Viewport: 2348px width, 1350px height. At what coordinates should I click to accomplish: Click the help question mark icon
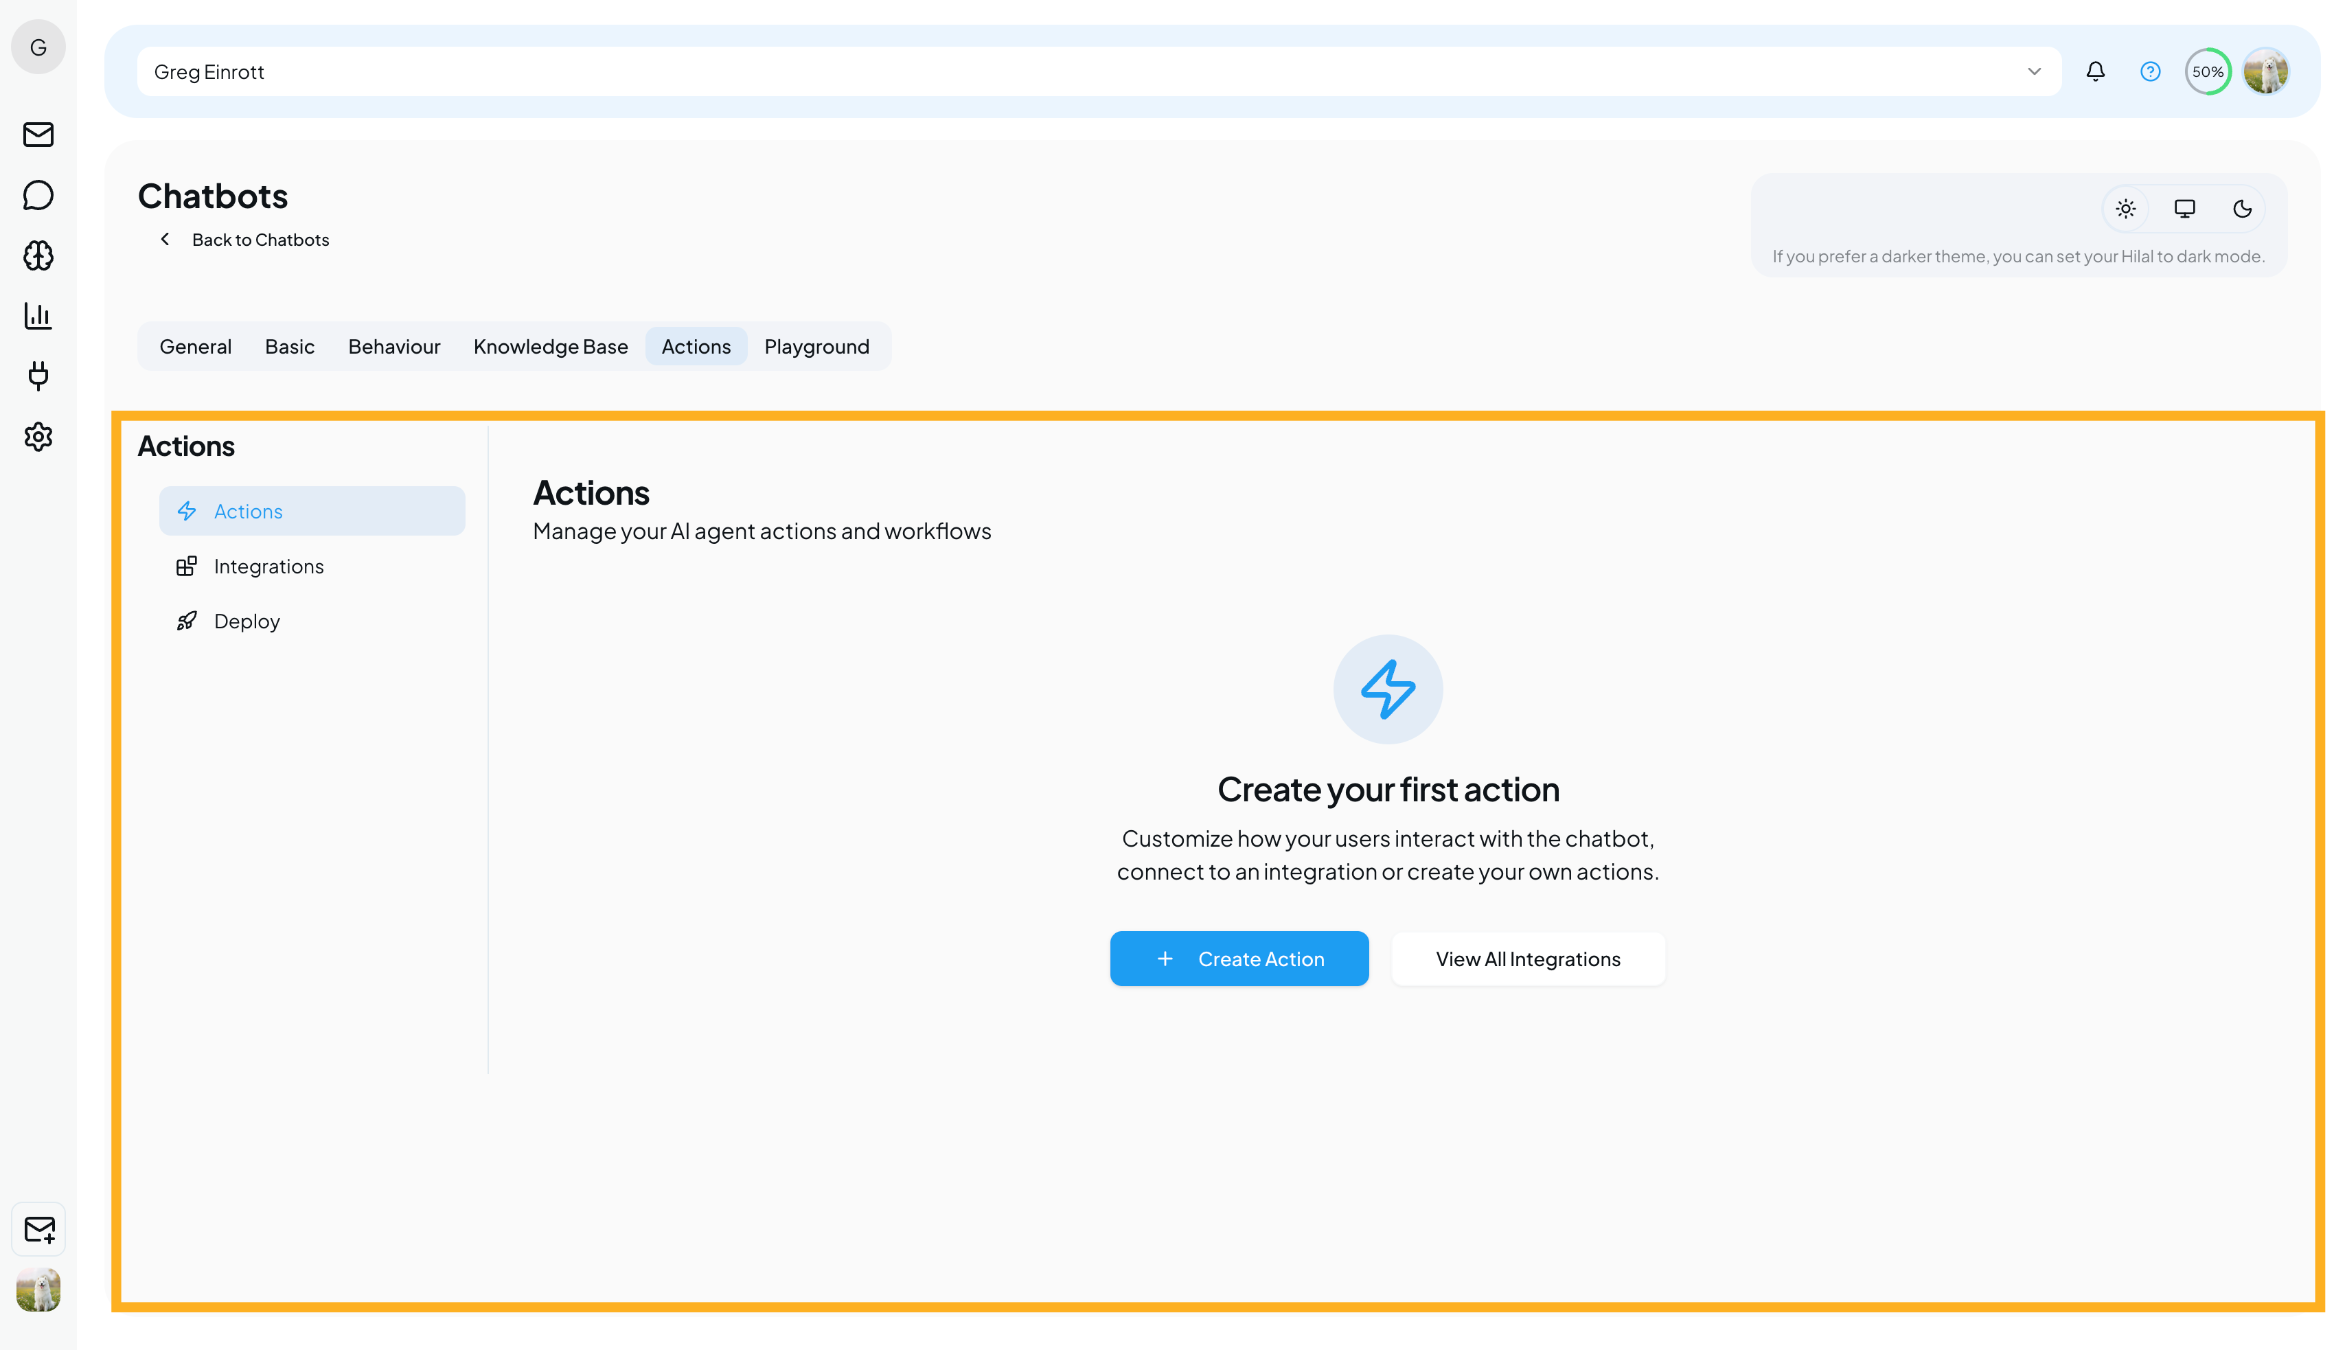coord(2149,71)
